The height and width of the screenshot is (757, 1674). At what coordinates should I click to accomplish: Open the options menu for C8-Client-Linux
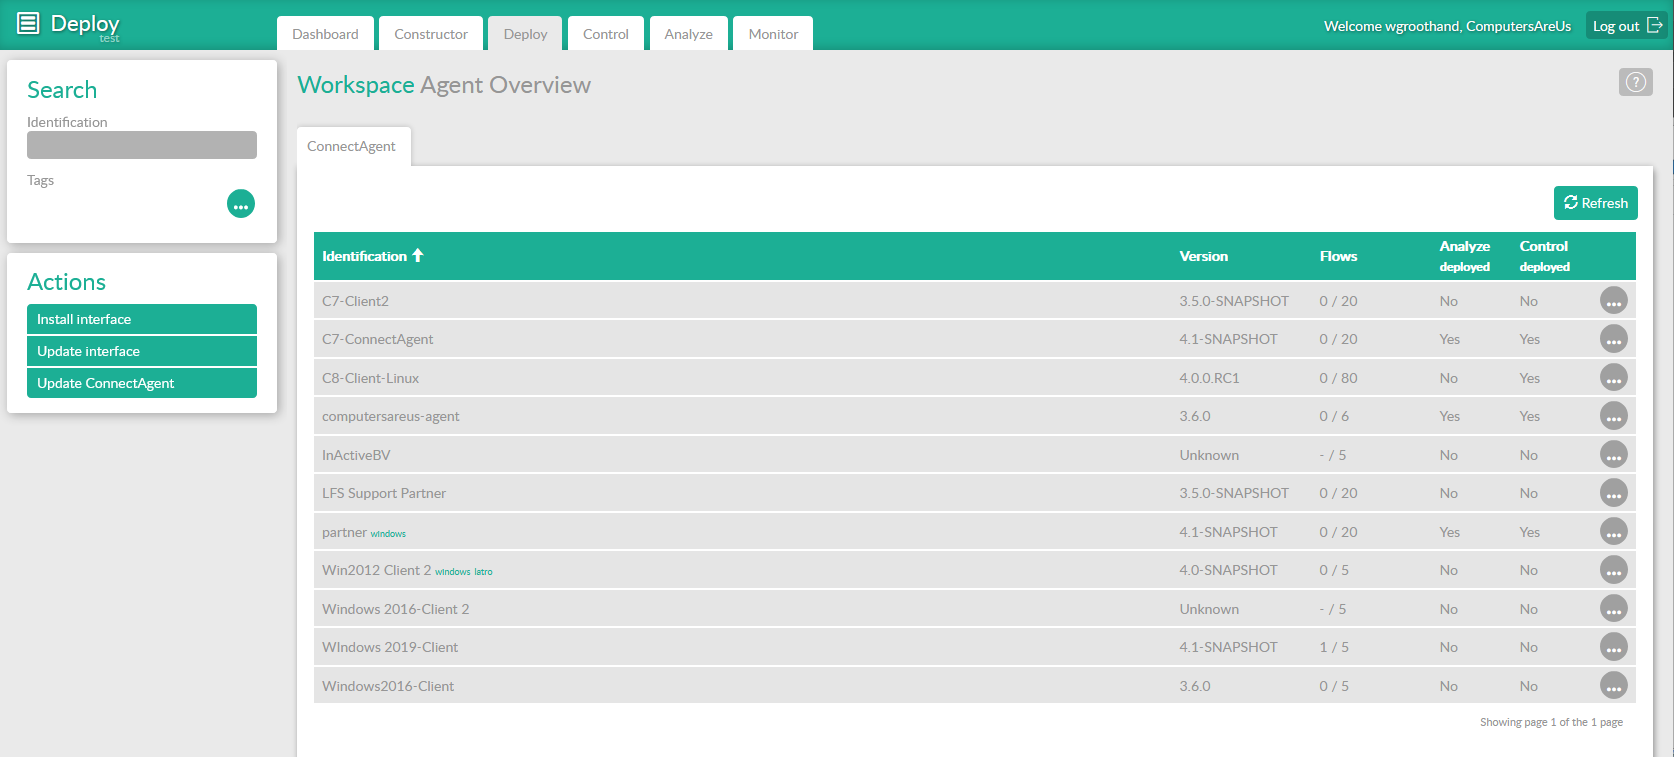[1613, 378]
